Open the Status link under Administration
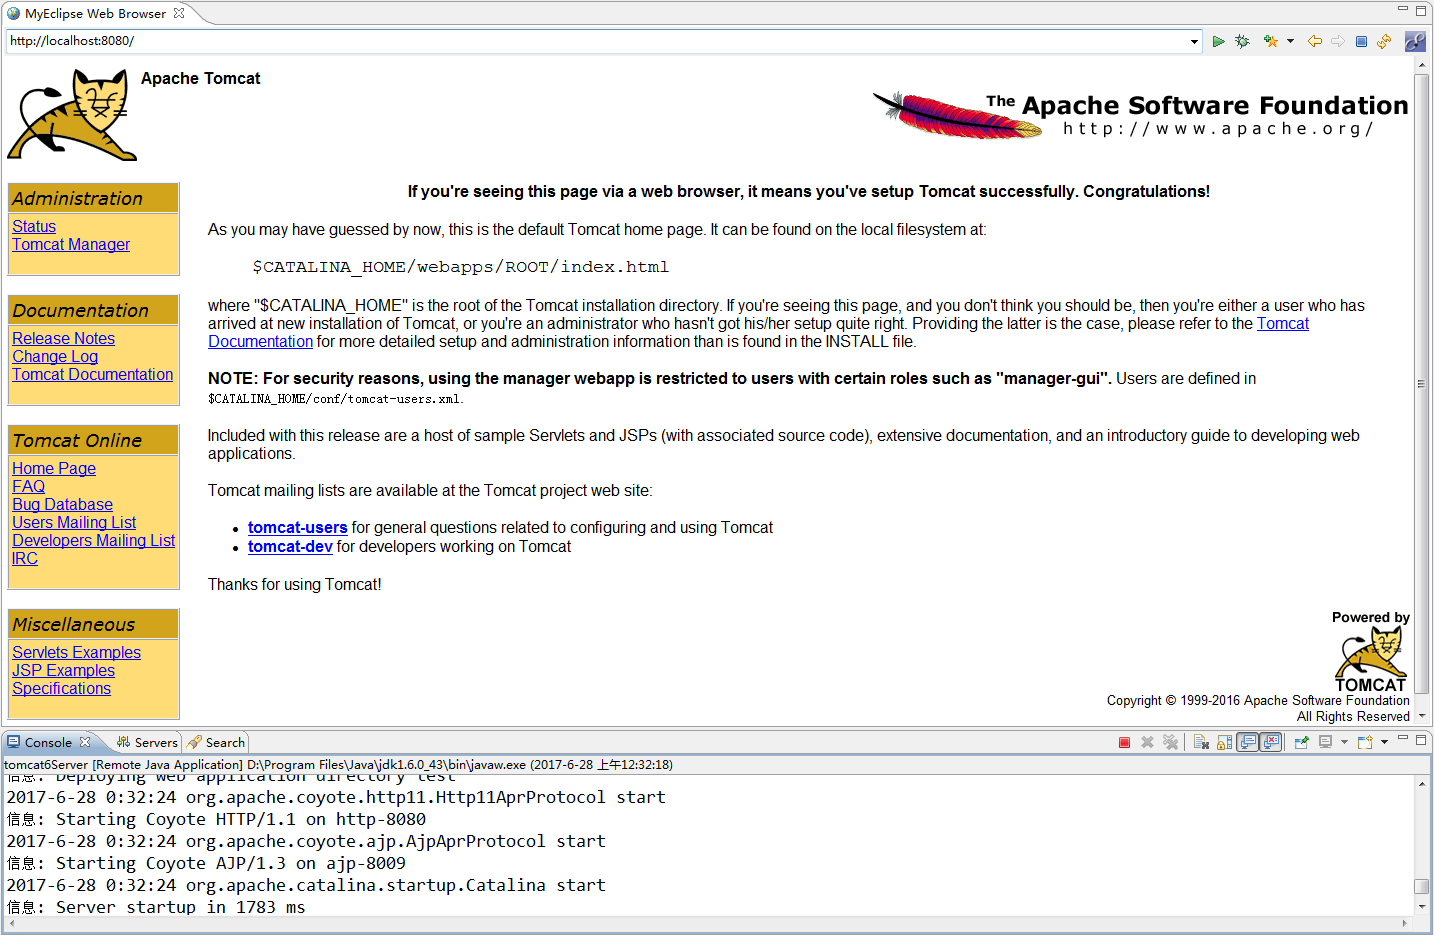Viewport: 1434px width, 935px height. pos(34,226)
